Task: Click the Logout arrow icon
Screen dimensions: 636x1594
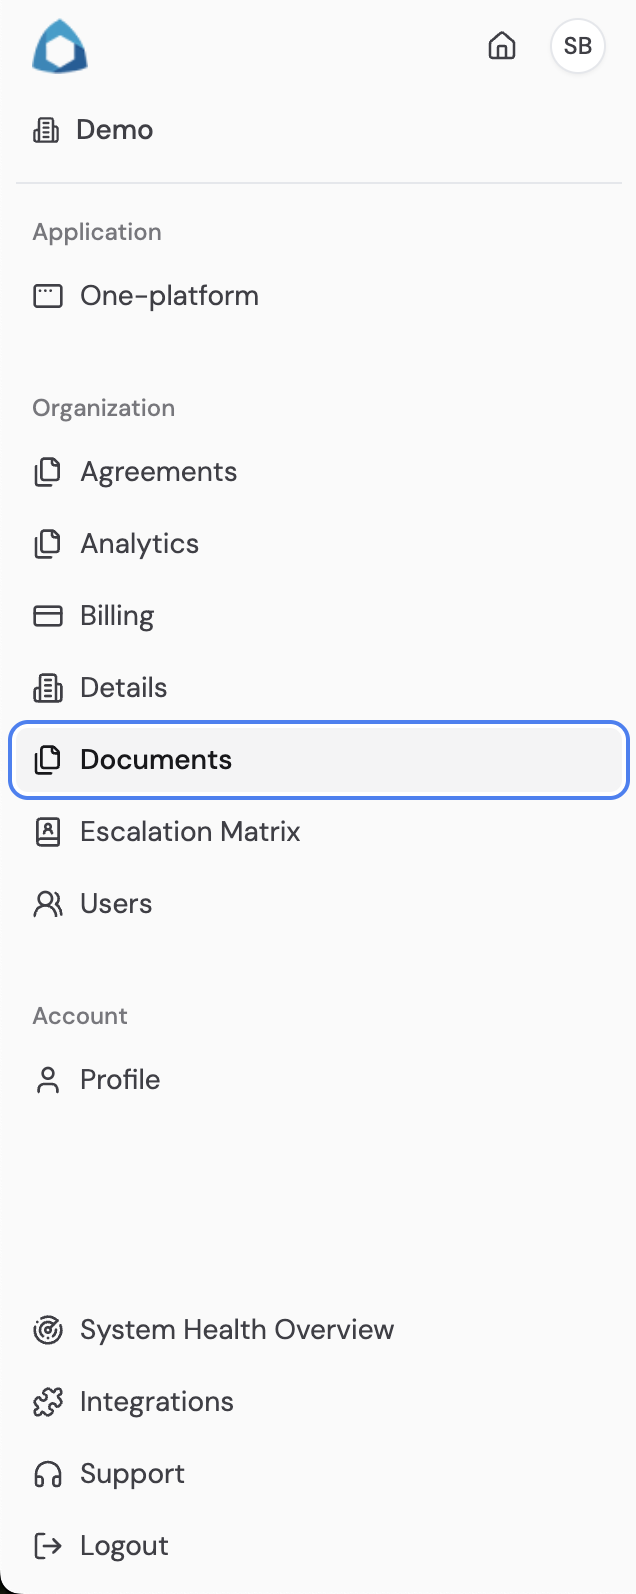Action: 48,1546
